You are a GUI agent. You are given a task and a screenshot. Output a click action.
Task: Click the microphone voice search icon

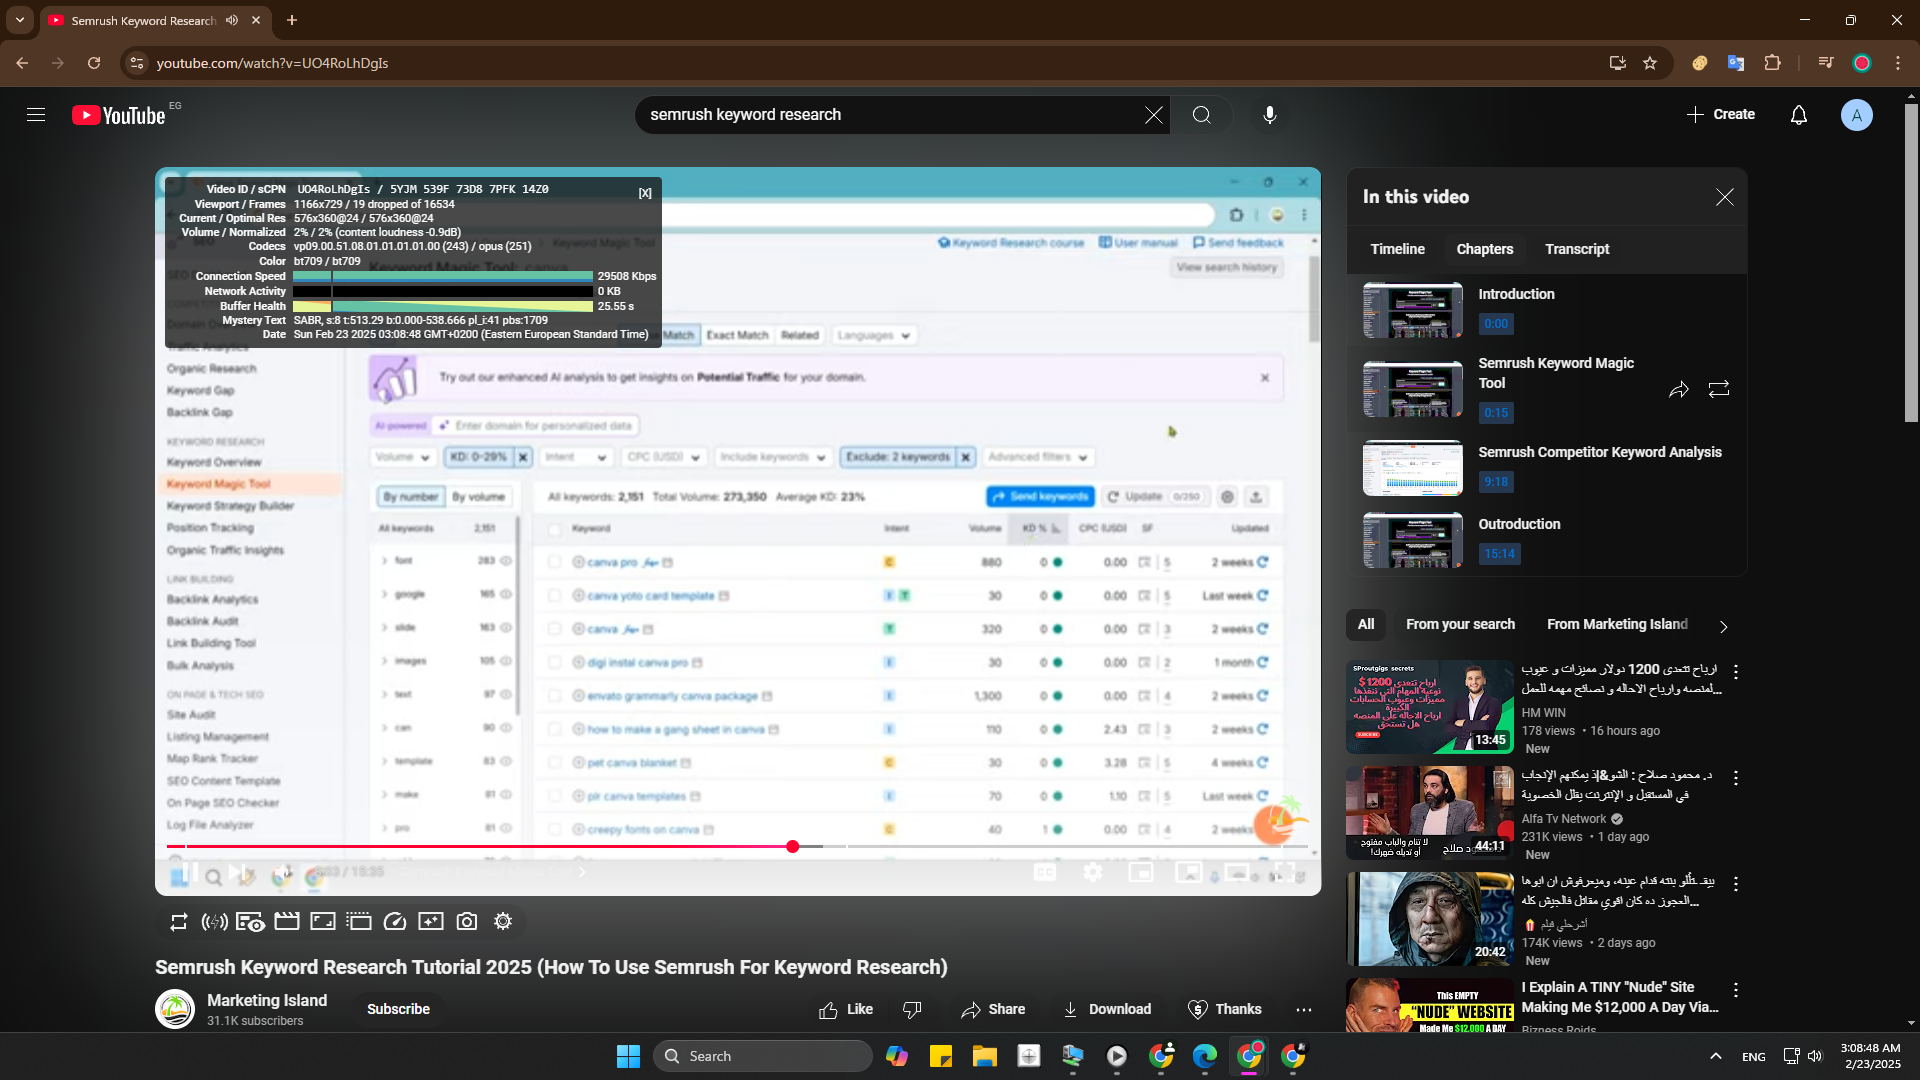tap(1269, 115)
